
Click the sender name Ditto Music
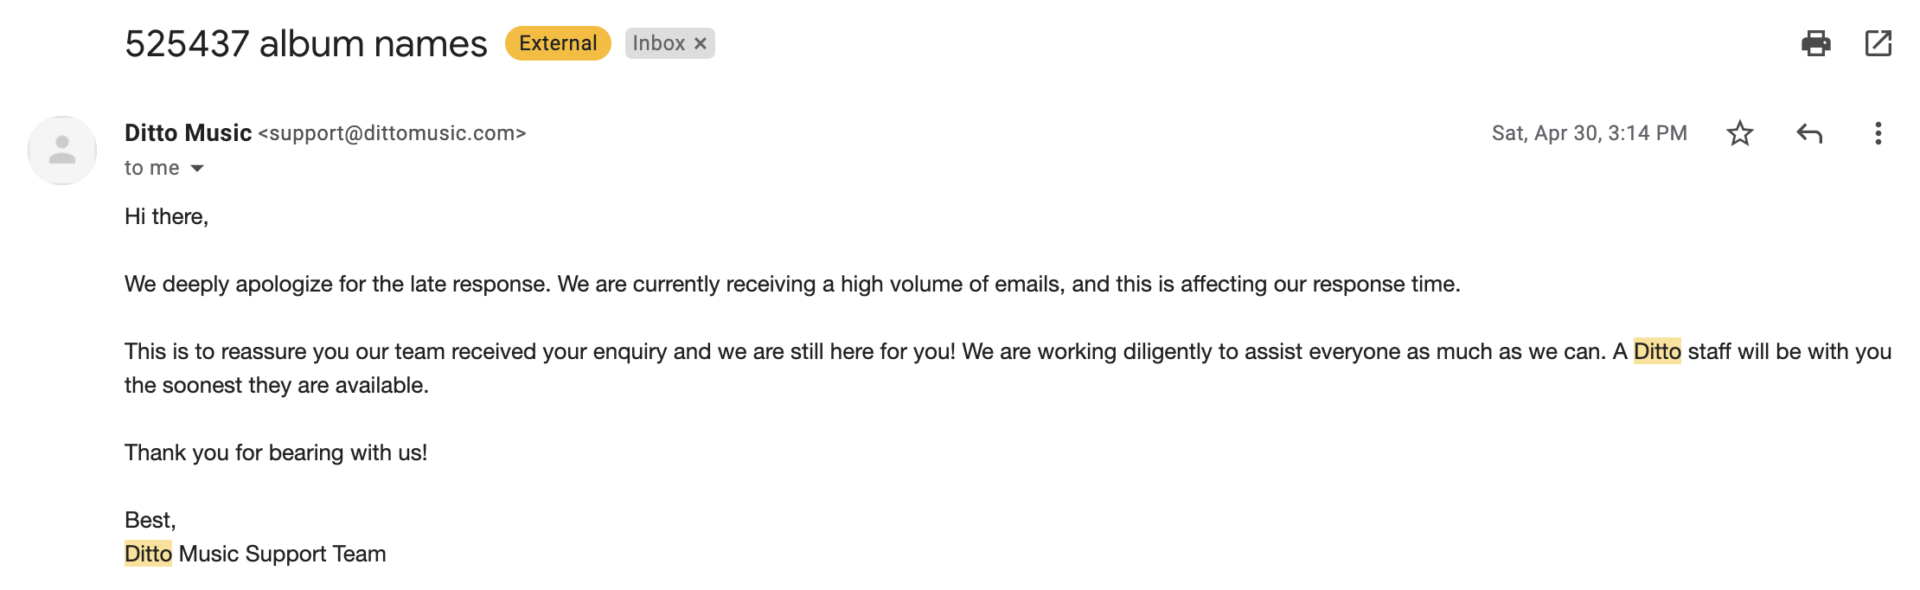click(x=188, y=133)
